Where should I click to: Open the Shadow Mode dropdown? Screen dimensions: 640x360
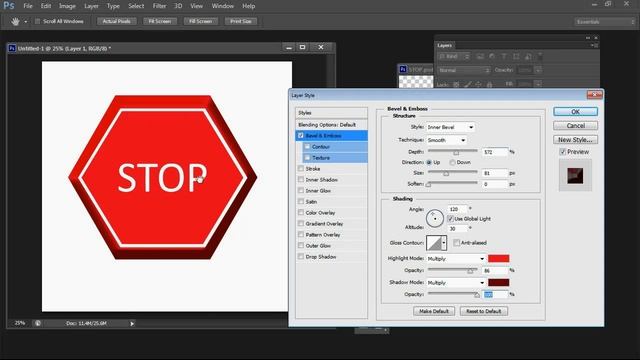[x=456, y=282]
